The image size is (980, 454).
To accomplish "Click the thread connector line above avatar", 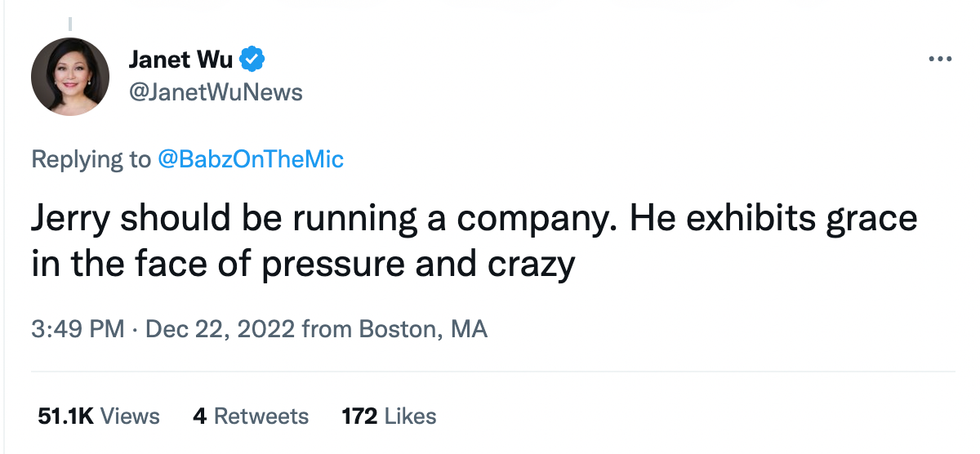I will tap(70, 22).
